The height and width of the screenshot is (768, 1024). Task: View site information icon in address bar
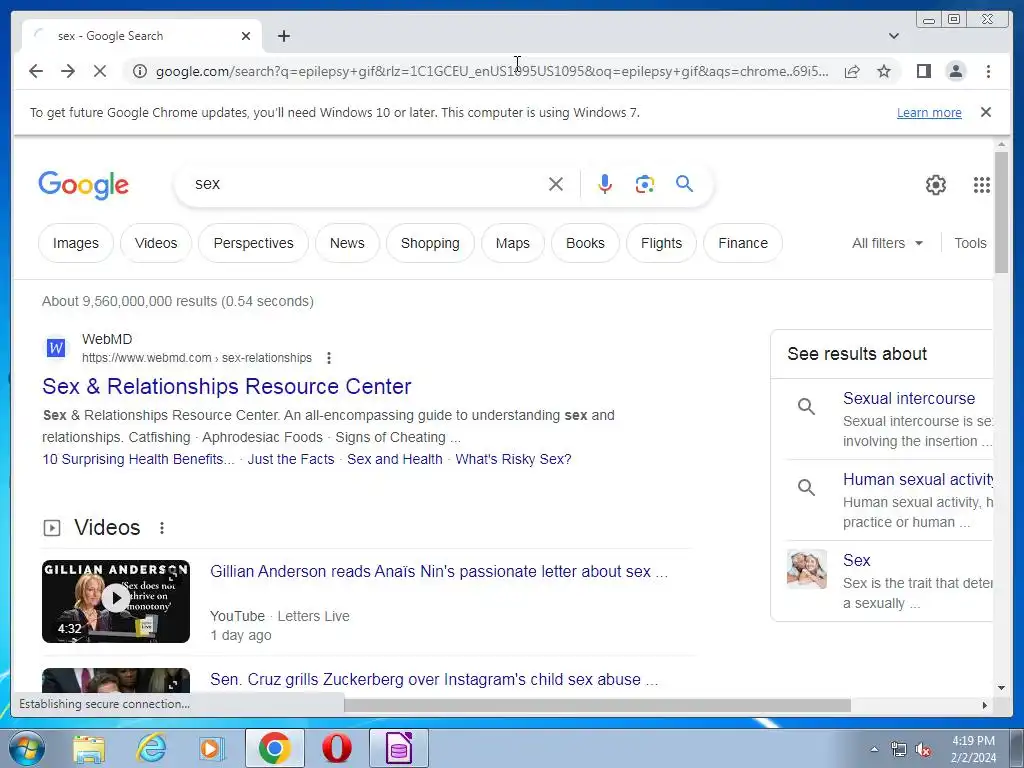[140, 71]
